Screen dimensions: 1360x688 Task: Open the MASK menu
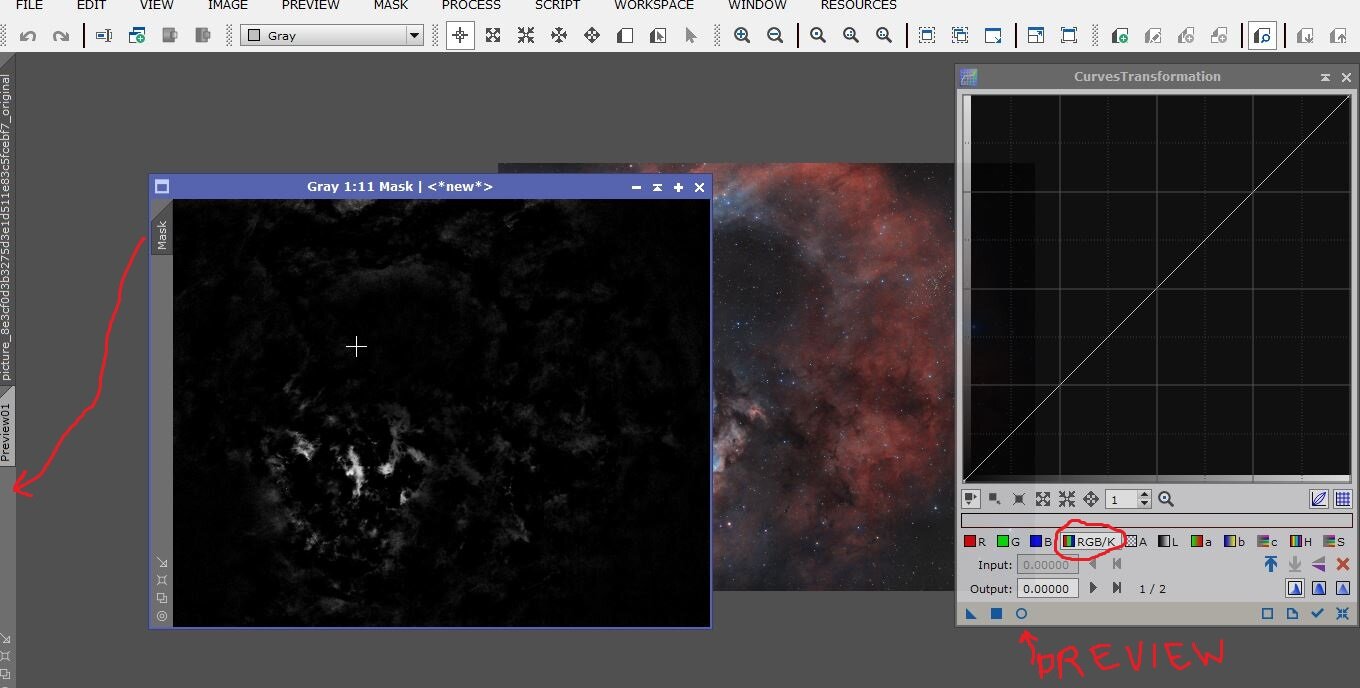click(x=390, y=5)
